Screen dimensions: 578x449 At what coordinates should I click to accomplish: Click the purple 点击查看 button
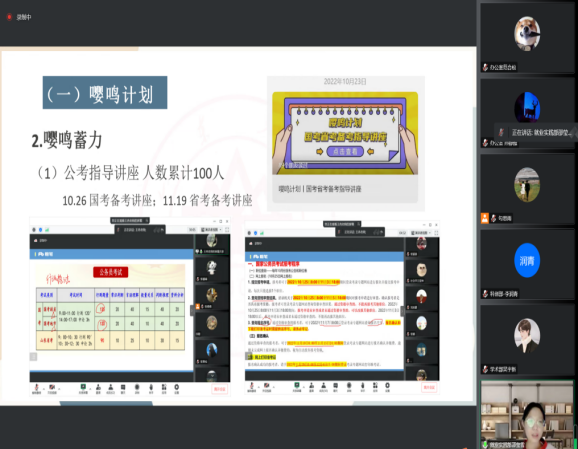click(x=345, y=152)
